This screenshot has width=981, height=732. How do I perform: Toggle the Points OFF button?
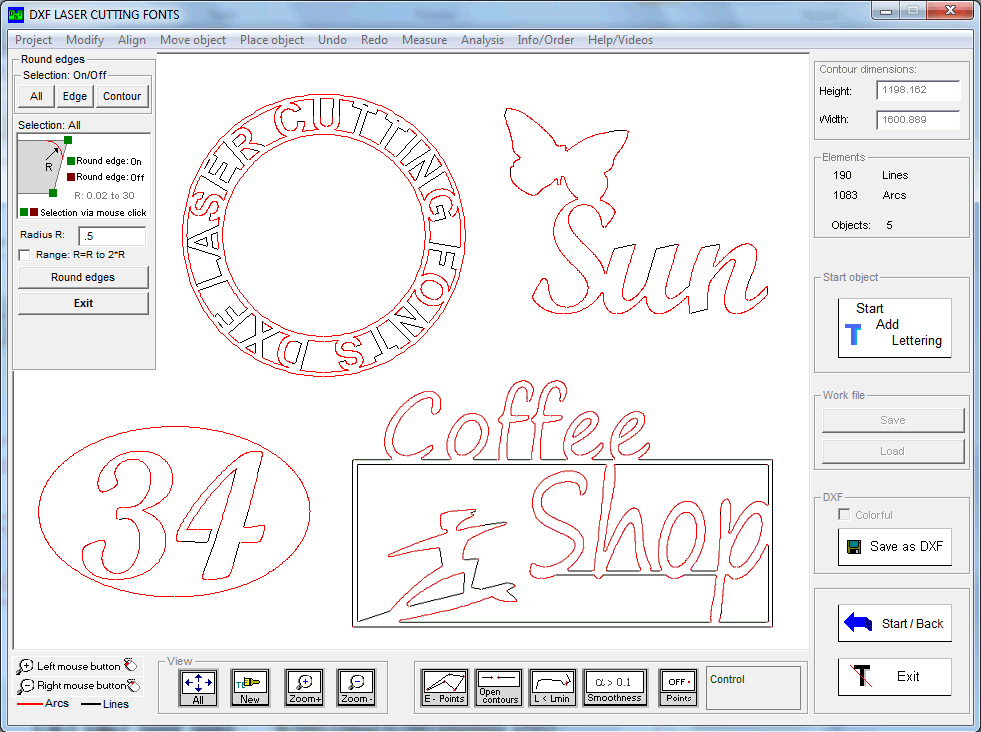[x=678, y=687]
